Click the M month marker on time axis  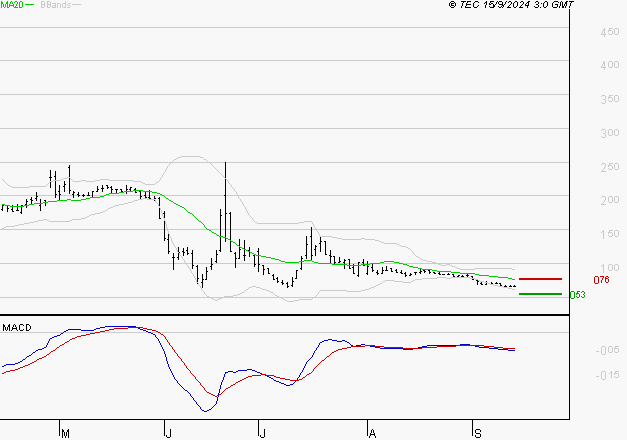[66, 433]
